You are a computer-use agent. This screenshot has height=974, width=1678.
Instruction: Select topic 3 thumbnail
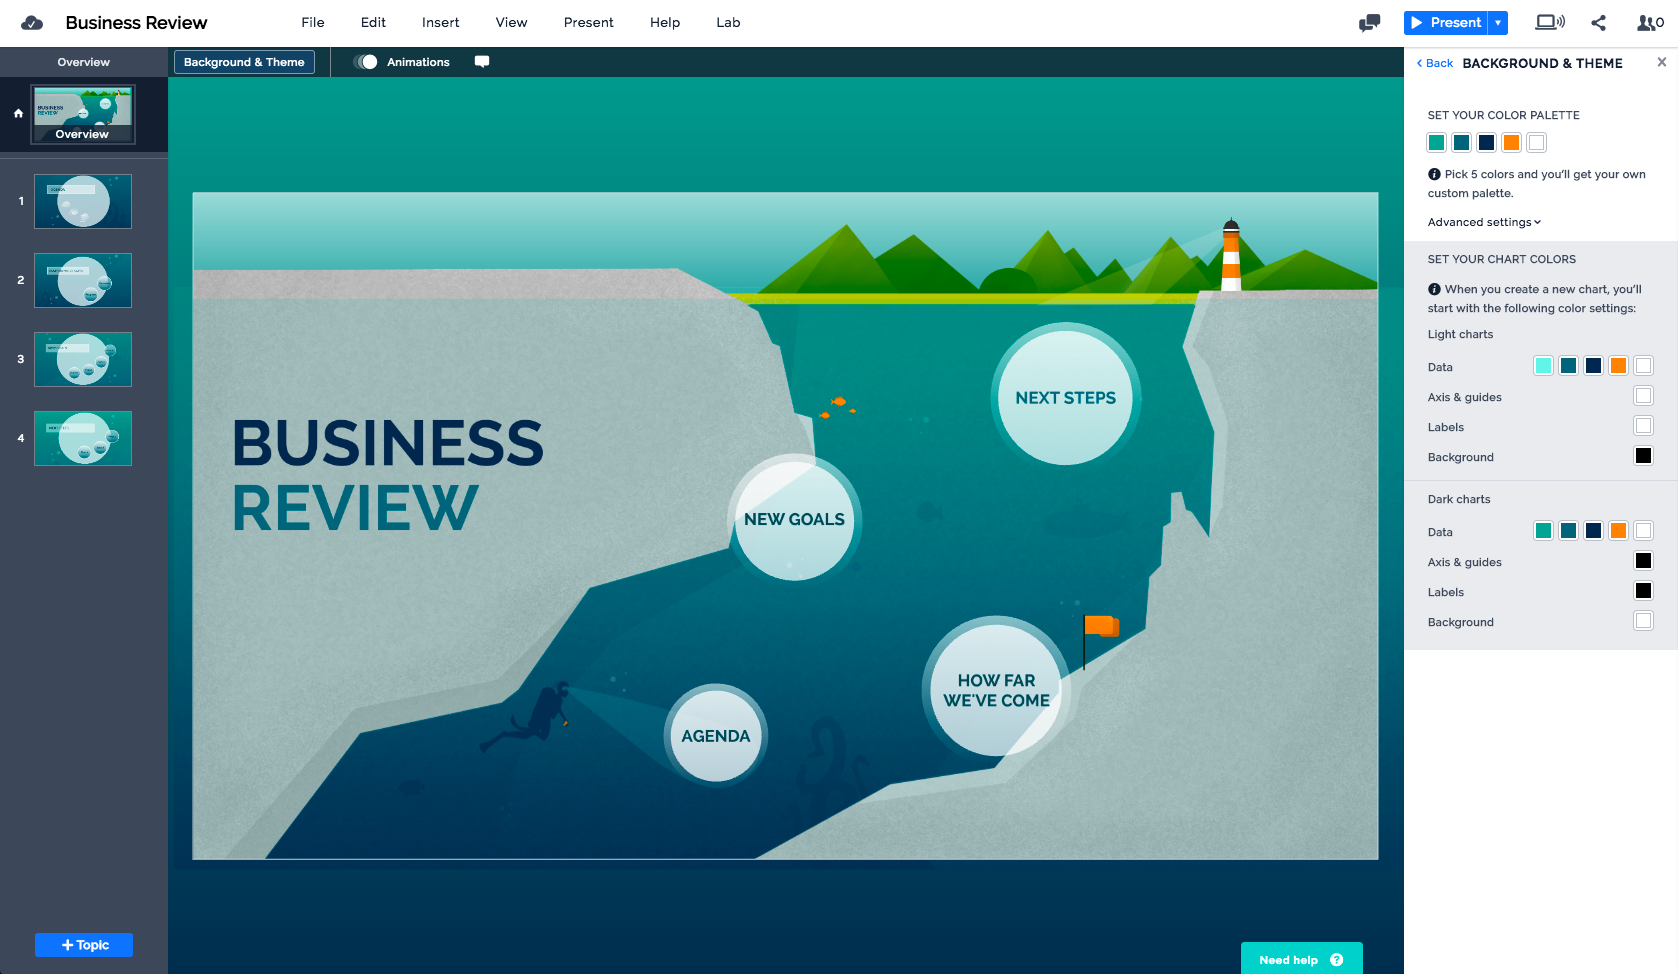click(83, 359)
